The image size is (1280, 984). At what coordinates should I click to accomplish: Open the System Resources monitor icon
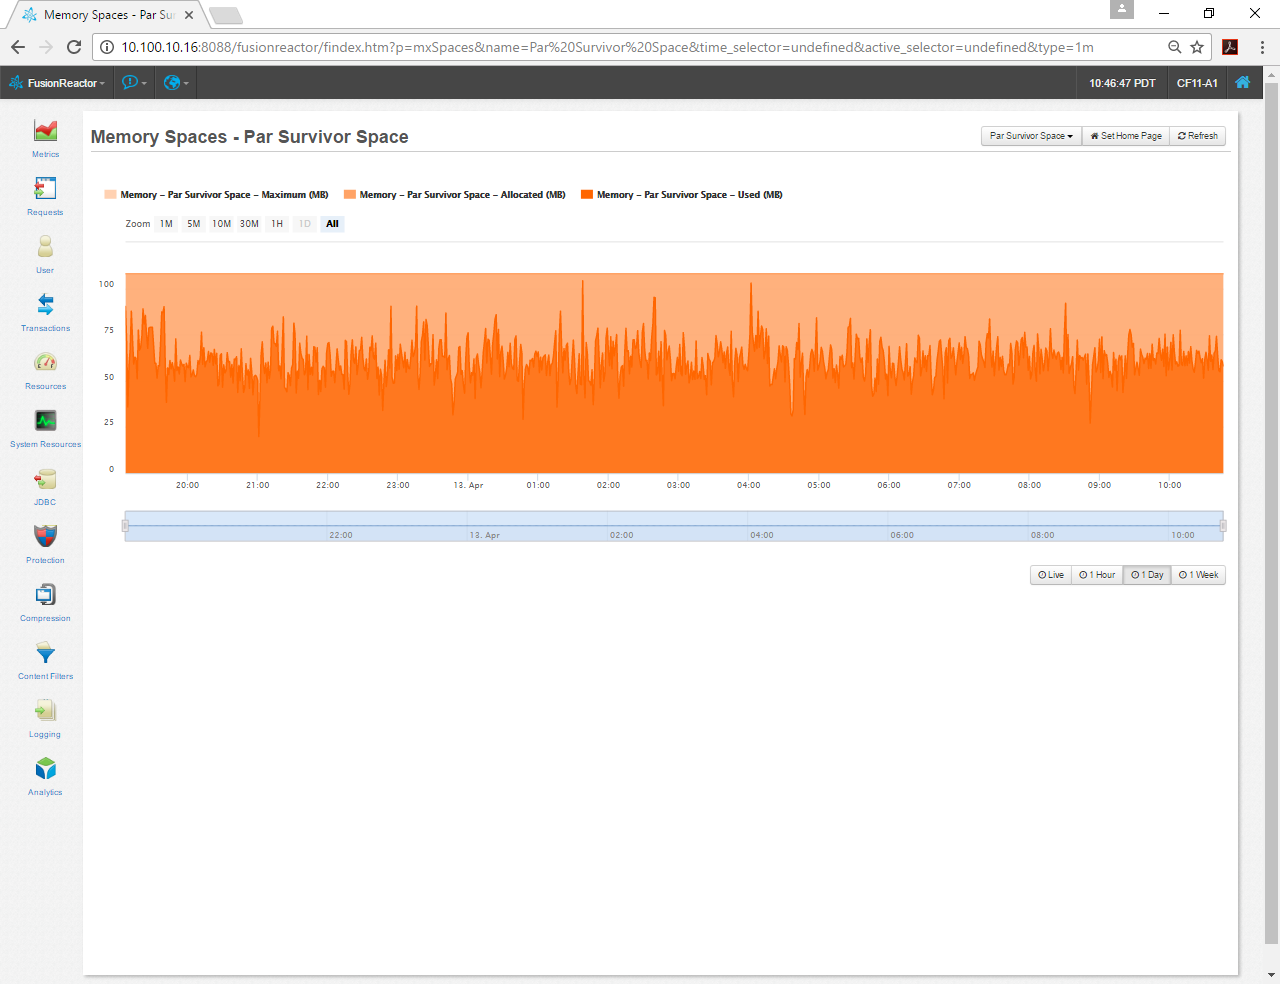(45, 420)
